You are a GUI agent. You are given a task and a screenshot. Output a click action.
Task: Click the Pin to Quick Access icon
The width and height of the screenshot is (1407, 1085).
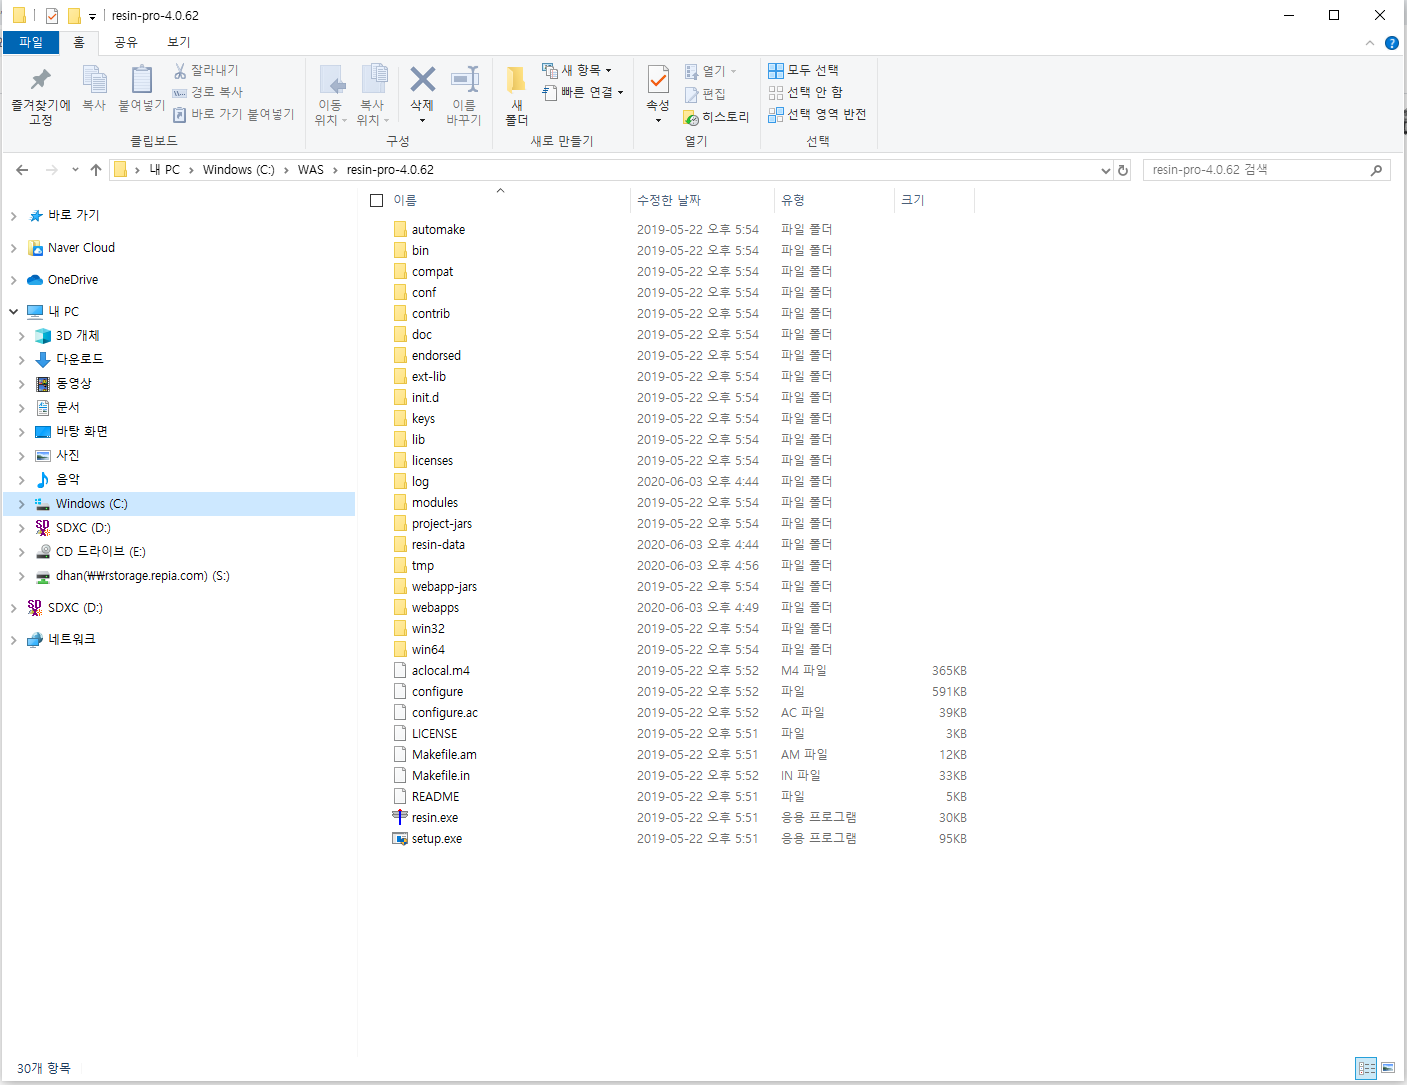[40, 80]
